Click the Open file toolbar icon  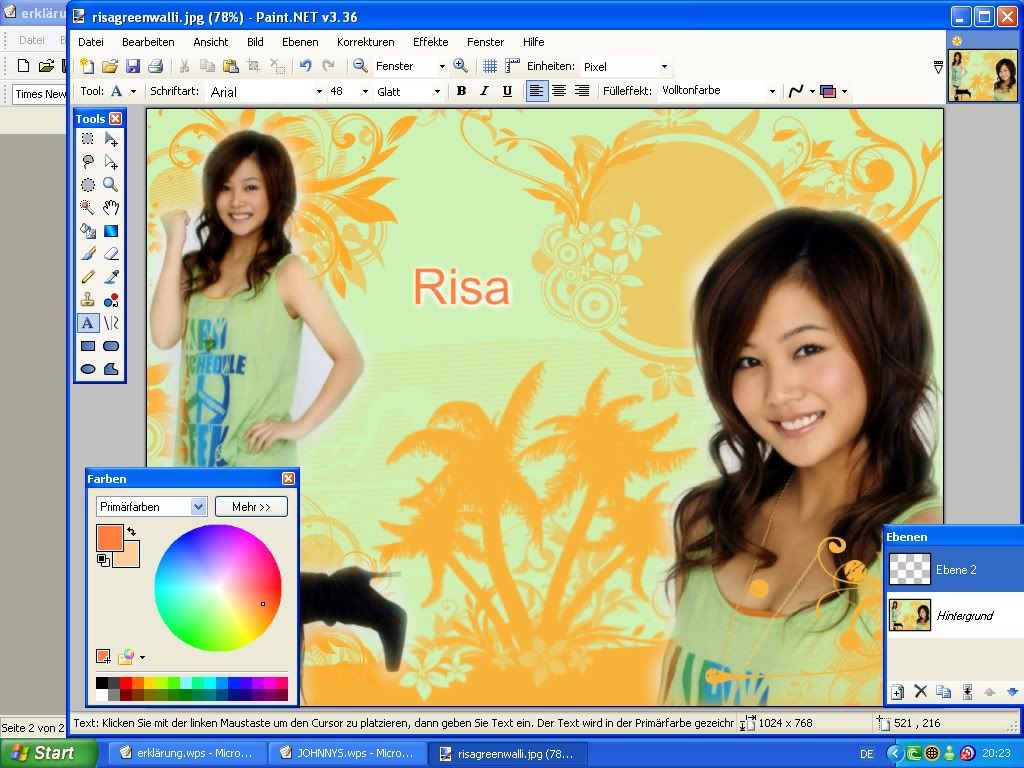pos(110,66)
